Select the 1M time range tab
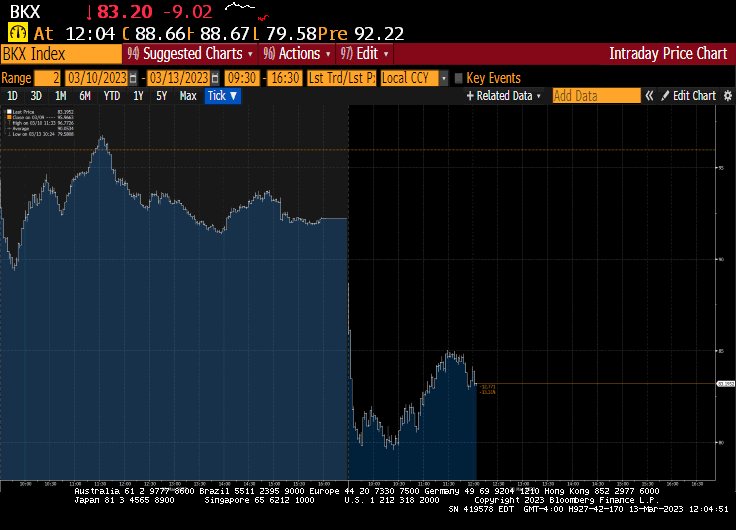 click(x=59, y=96)
